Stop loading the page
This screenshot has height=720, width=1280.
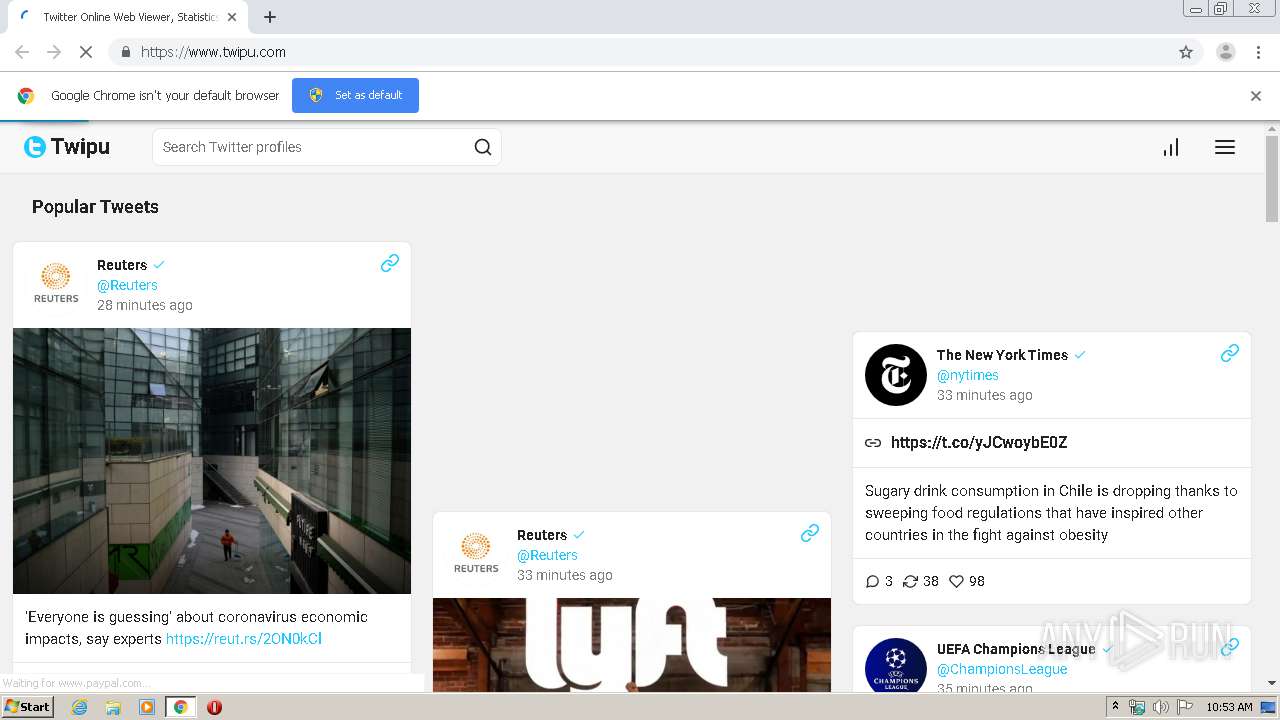click(x=86, y=52)
